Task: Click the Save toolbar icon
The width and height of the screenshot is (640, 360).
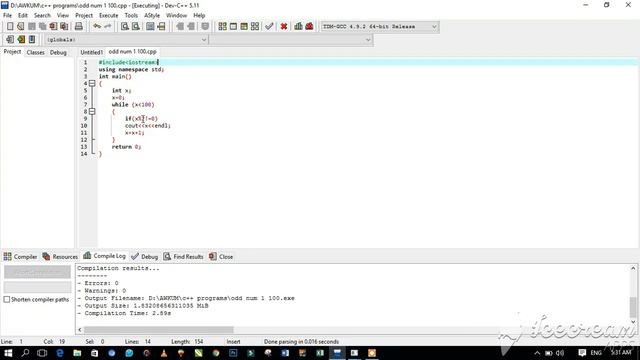Action: pyautogui.click(x=31, y=27)
